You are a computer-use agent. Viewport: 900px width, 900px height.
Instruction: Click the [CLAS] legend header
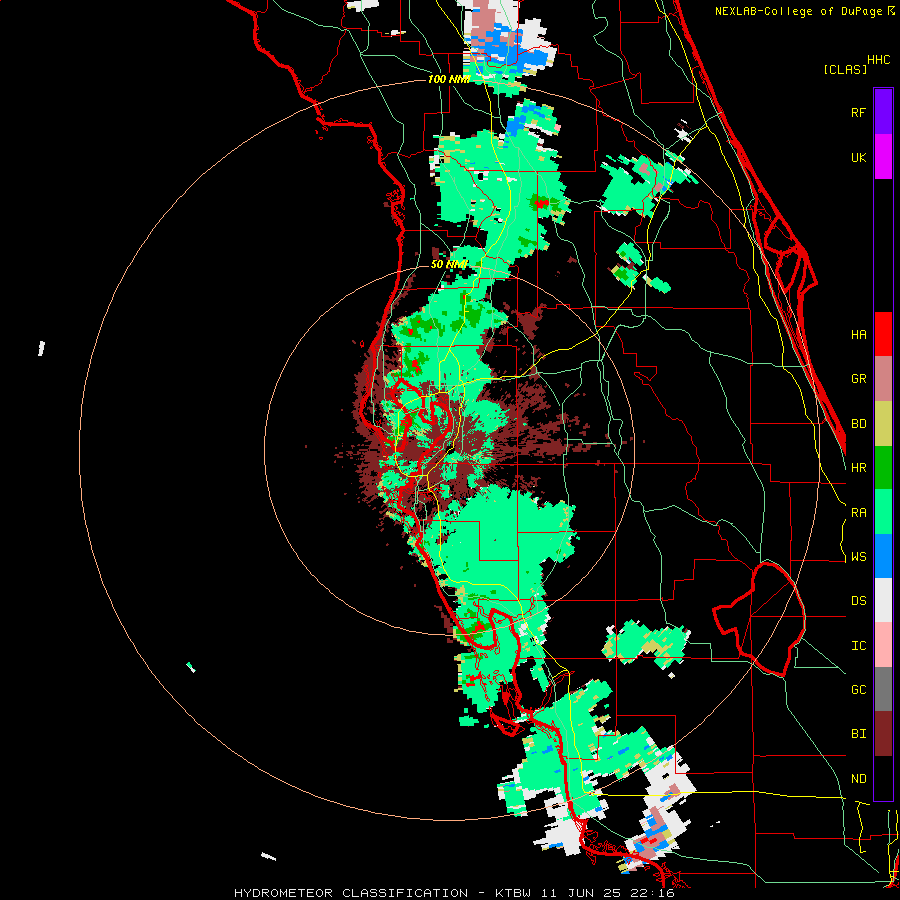(845, 69)
